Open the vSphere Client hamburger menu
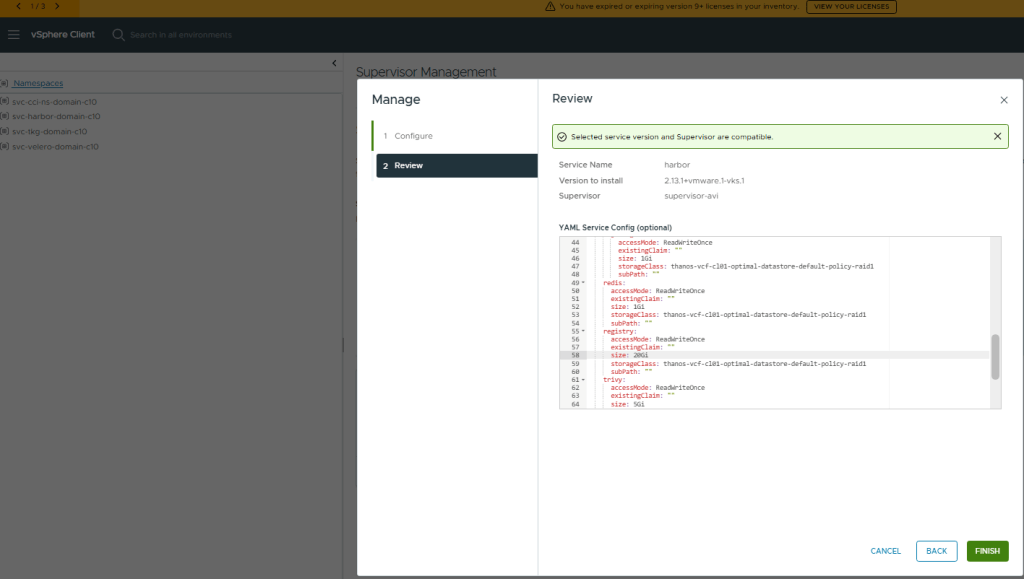Screen dimensions: 1024x579 [x=14, y=35]
